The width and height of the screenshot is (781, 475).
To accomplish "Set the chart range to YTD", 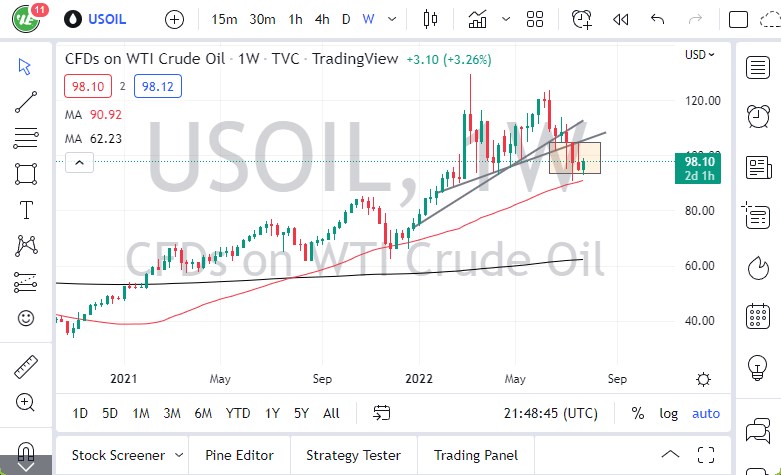I will pos(238,413).
